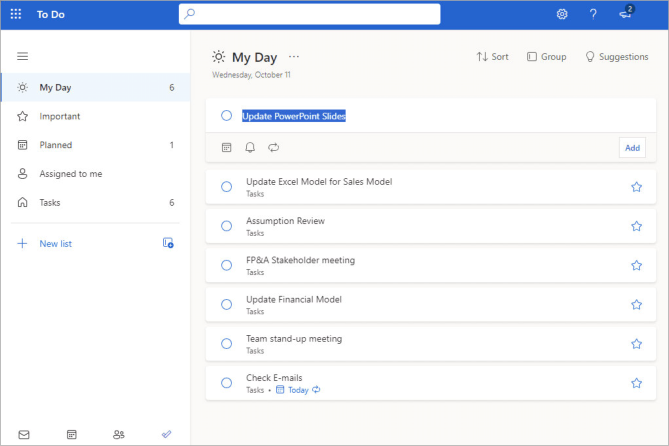Open the Help question mark icon
669x446 pixels.
coord(593,14)
